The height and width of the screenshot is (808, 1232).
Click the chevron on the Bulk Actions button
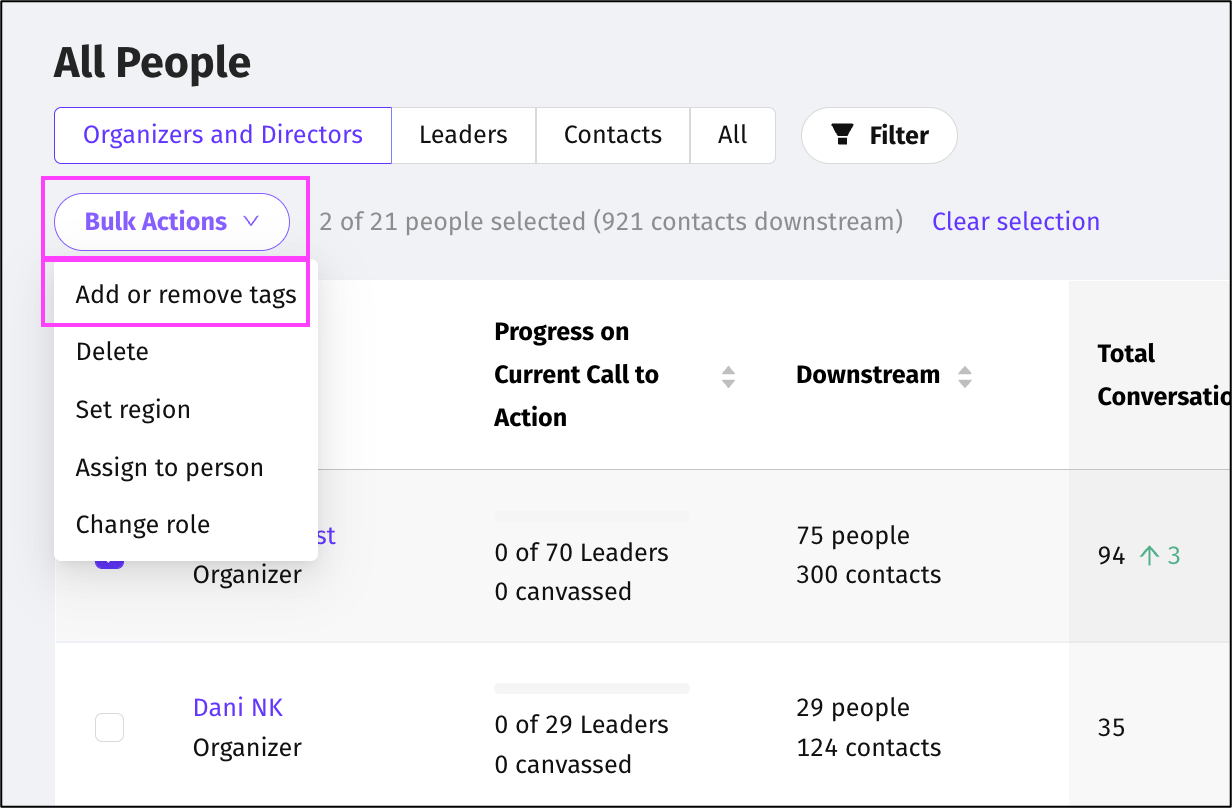(251, 222)
